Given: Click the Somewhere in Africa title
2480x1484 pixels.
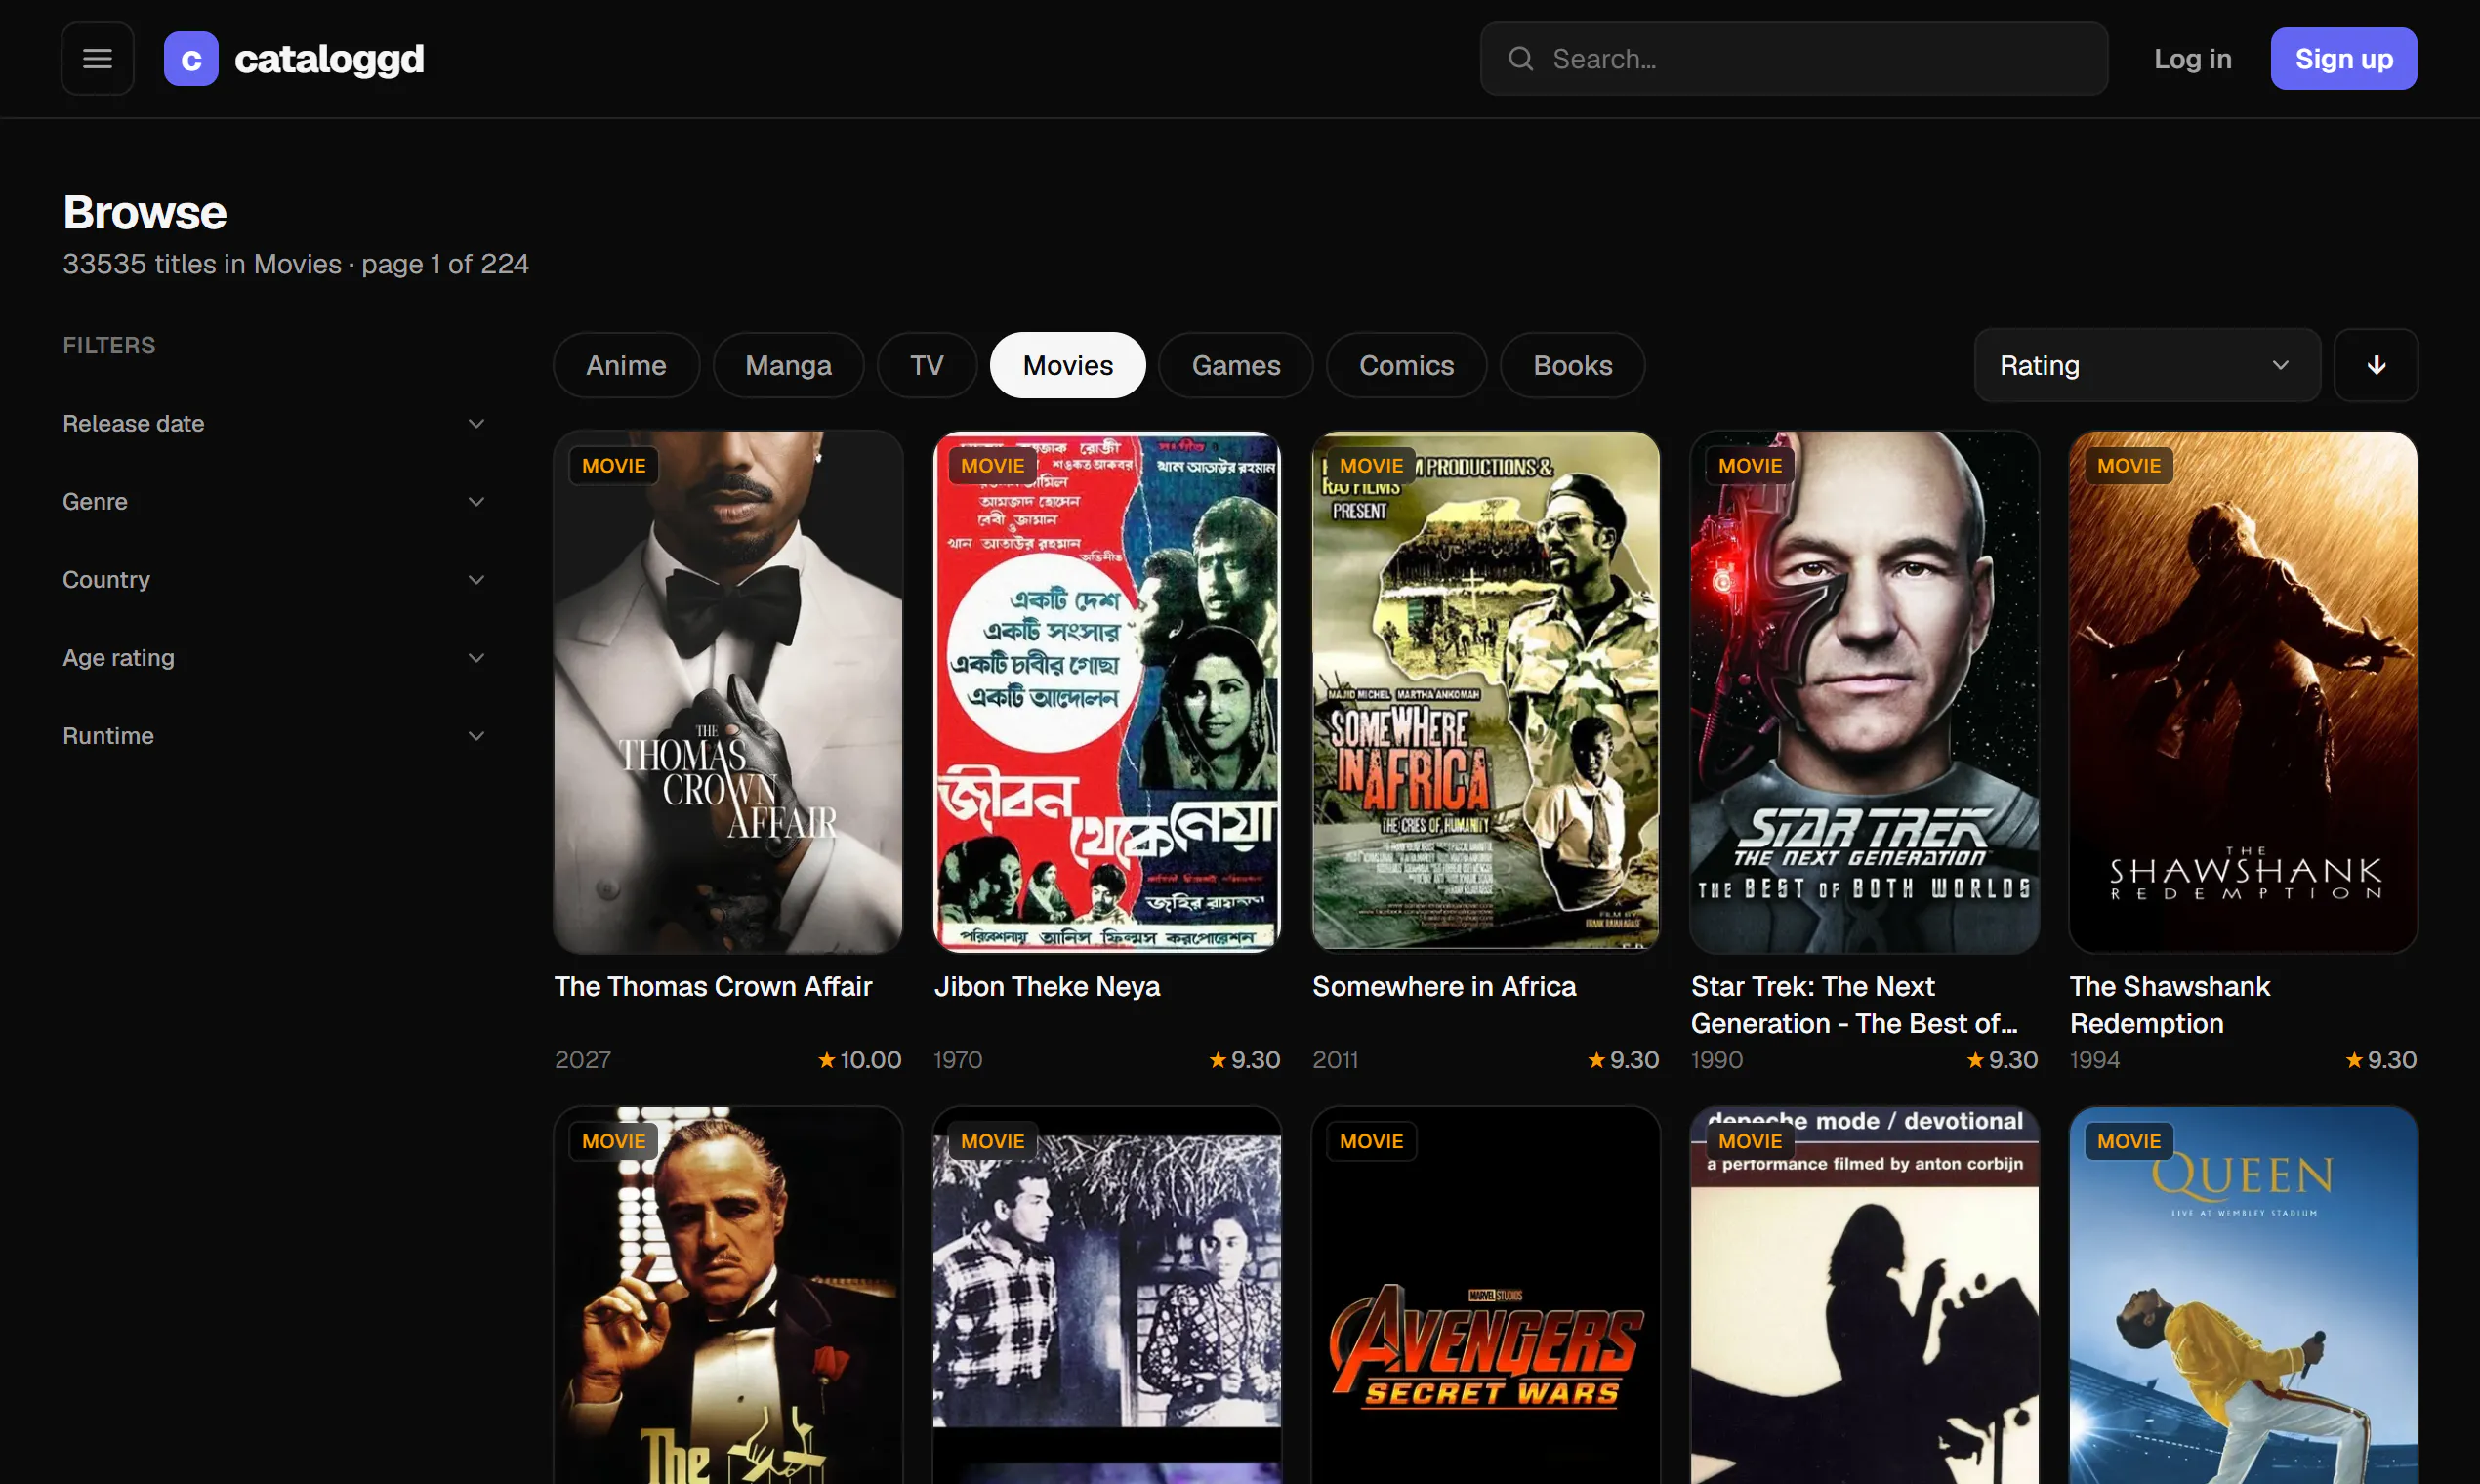Looking at the screenshot, I should [1444, 986].
